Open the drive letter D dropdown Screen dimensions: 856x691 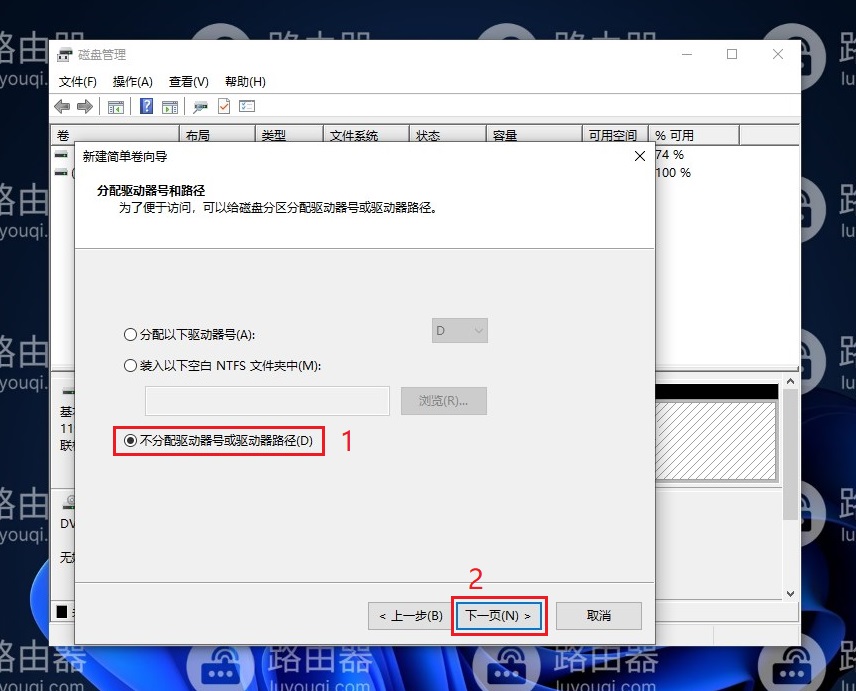(460, 331)
